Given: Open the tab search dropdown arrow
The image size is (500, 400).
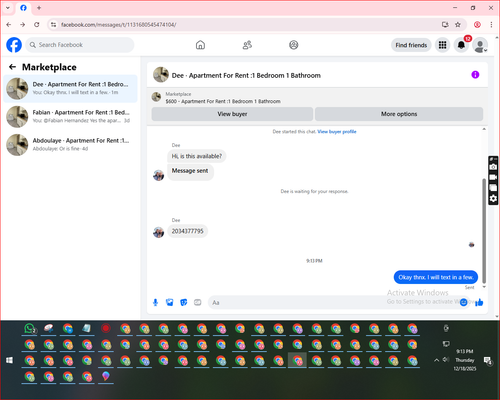Looking at the screenshot, I should (x=8, y=8).
